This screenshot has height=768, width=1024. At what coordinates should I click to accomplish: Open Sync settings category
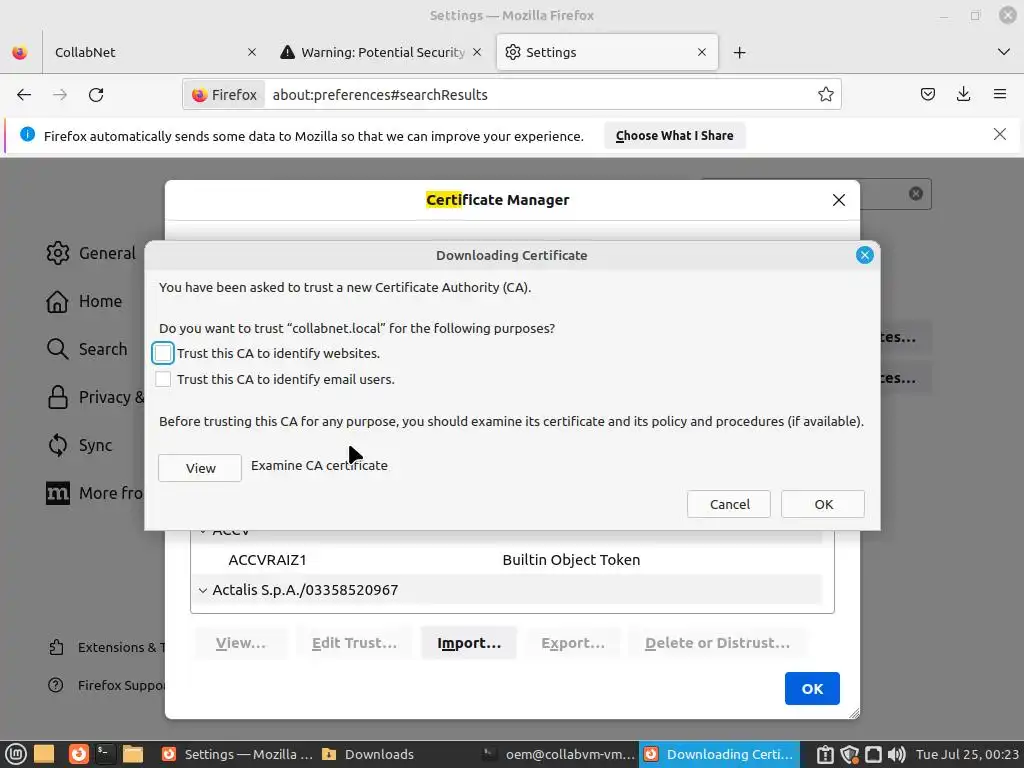coord(80,445)
